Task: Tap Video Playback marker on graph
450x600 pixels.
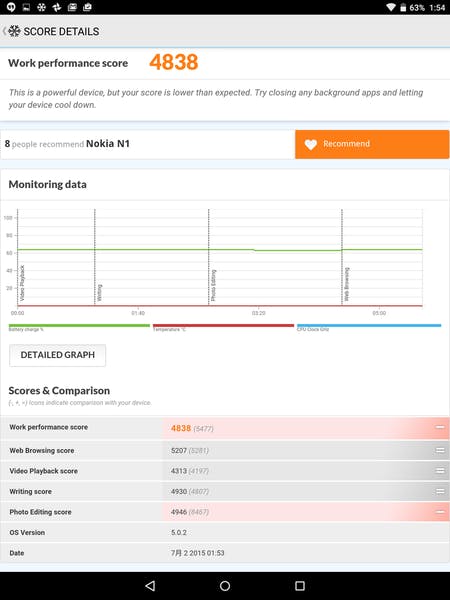Action: pos(22,283)
